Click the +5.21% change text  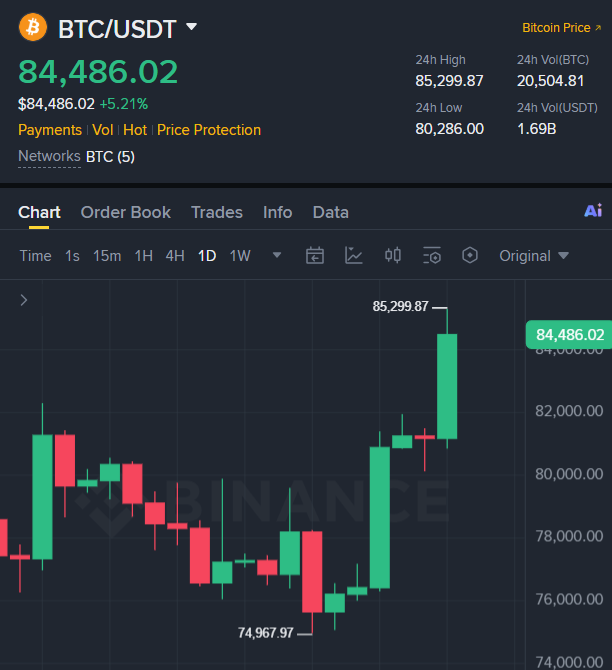click(x=124, y=104)
